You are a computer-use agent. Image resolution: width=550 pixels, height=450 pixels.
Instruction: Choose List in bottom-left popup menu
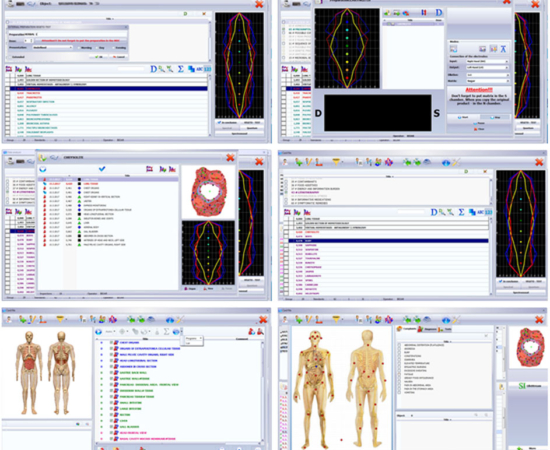pos(192,343)
